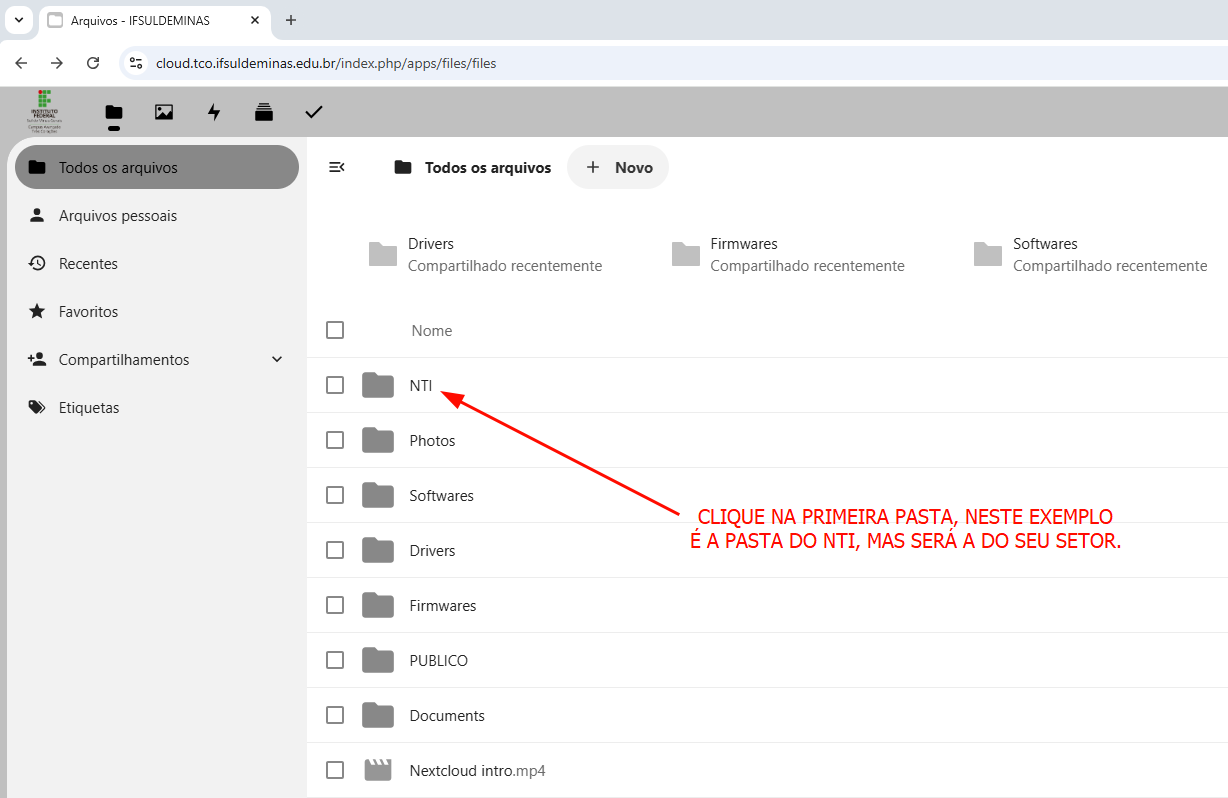Open the Activity lightning bolt icon
The width and height of the screenshot is (1228, 798).
[x=214, y=112]
